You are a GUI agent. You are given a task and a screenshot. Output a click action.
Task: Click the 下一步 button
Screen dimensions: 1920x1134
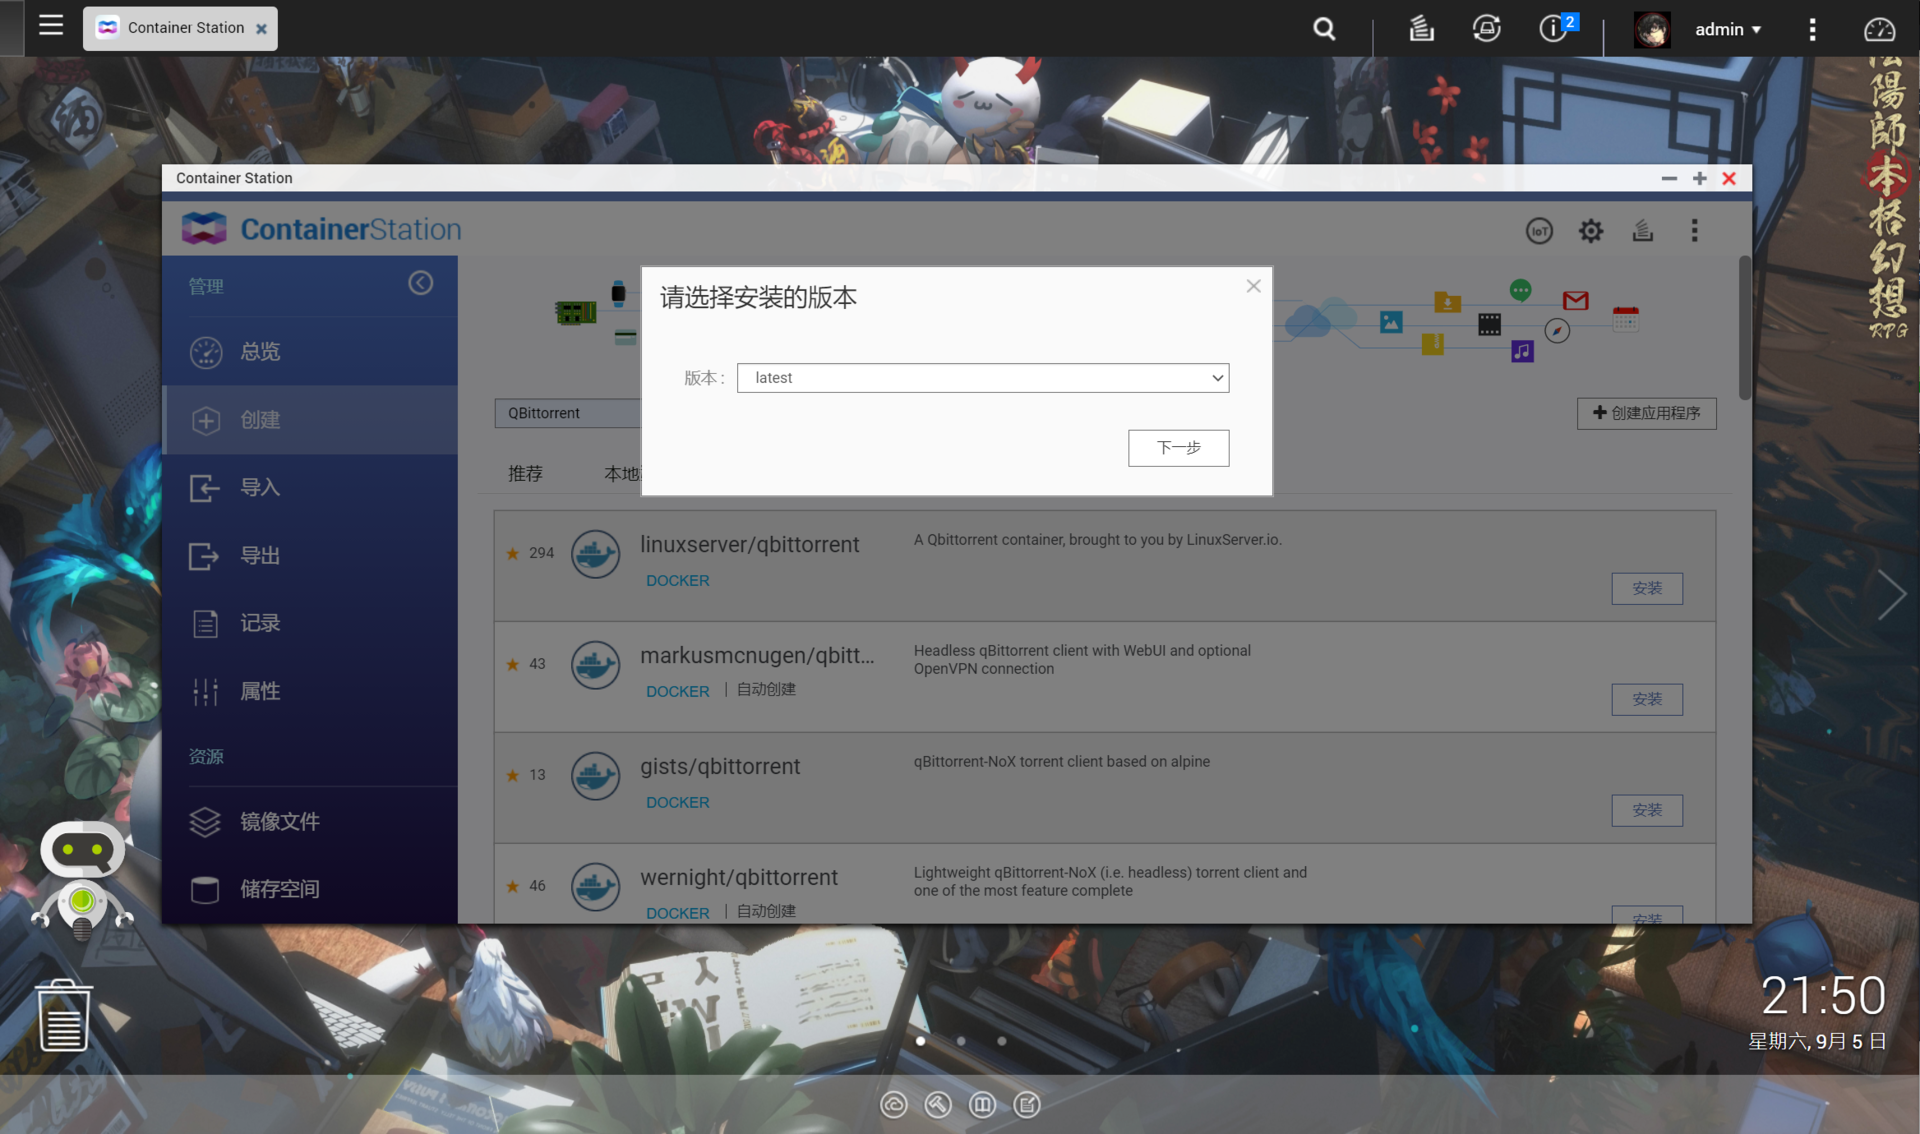1178,448
